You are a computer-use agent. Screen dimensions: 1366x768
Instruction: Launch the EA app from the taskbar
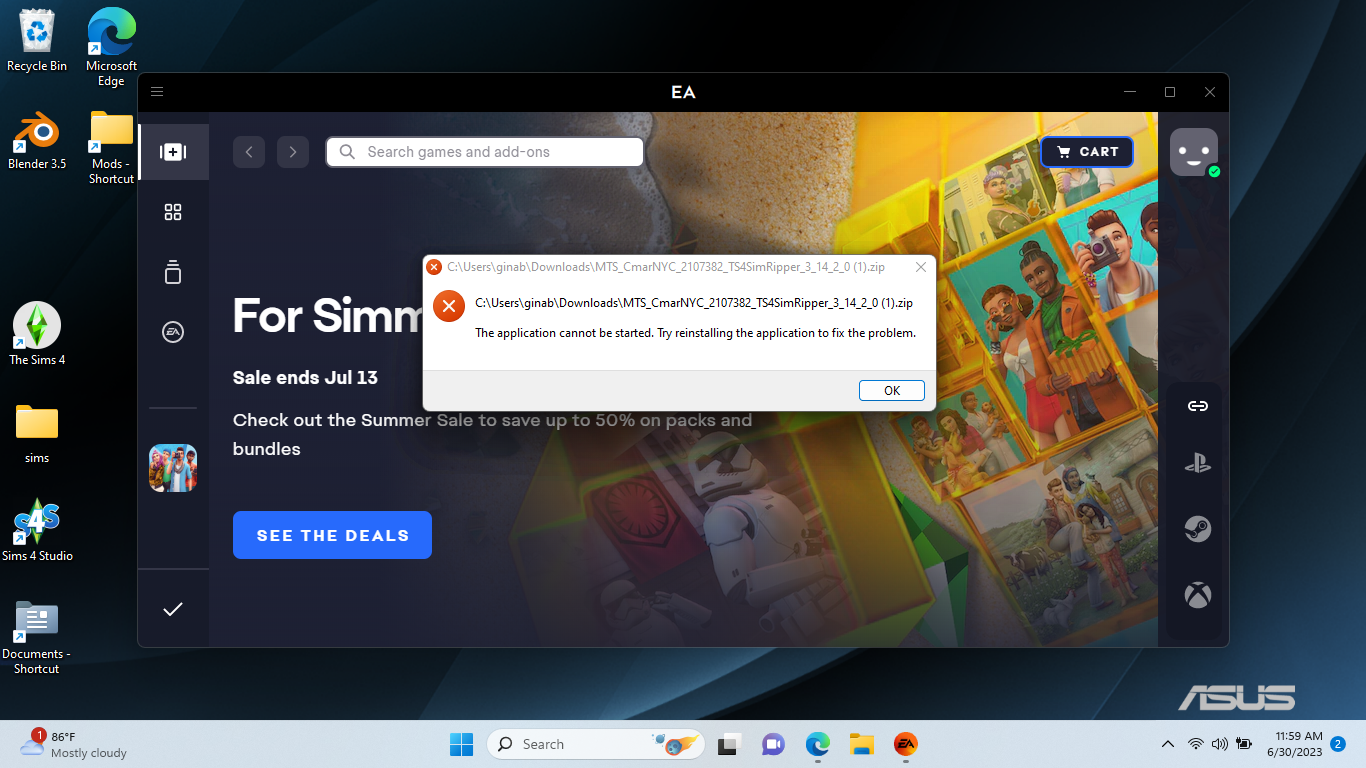[905, 744]
